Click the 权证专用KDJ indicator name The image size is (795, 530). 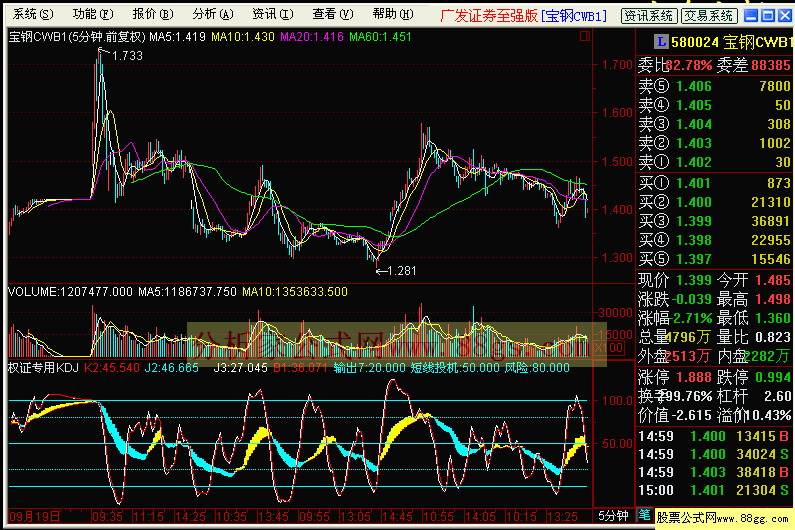[43, 368]
